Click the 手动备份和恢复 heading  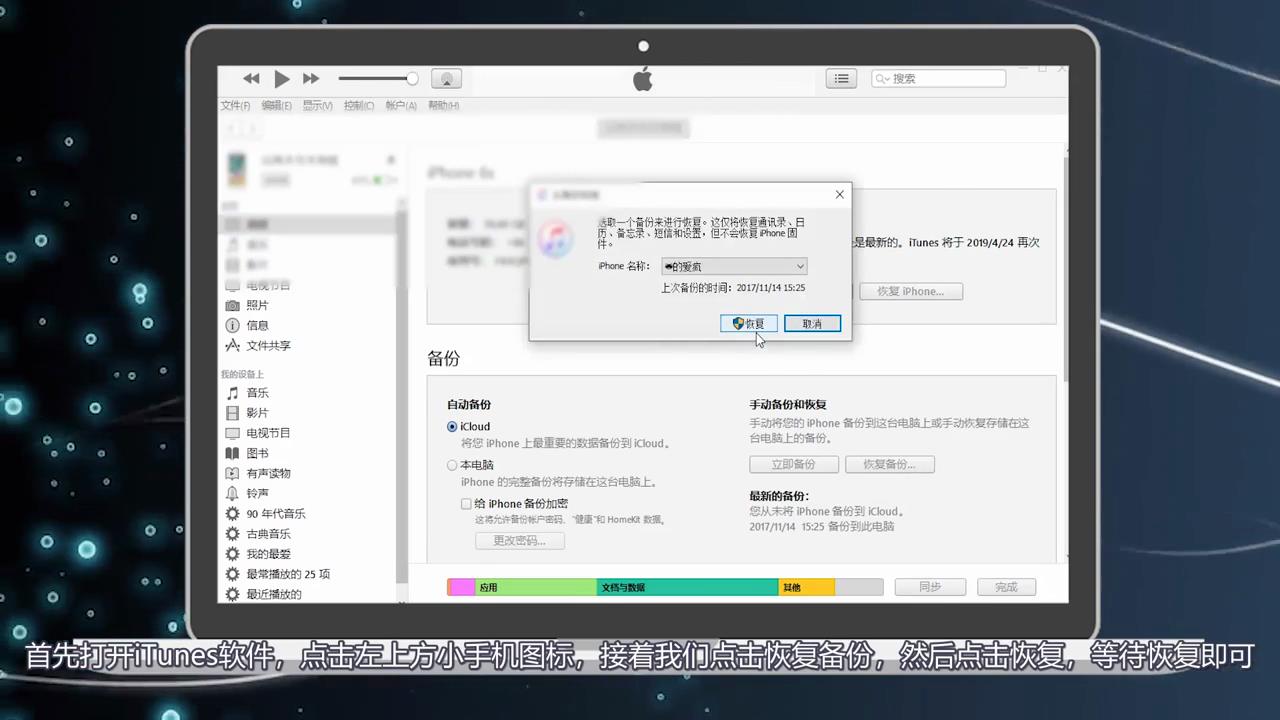click(788, 405)
